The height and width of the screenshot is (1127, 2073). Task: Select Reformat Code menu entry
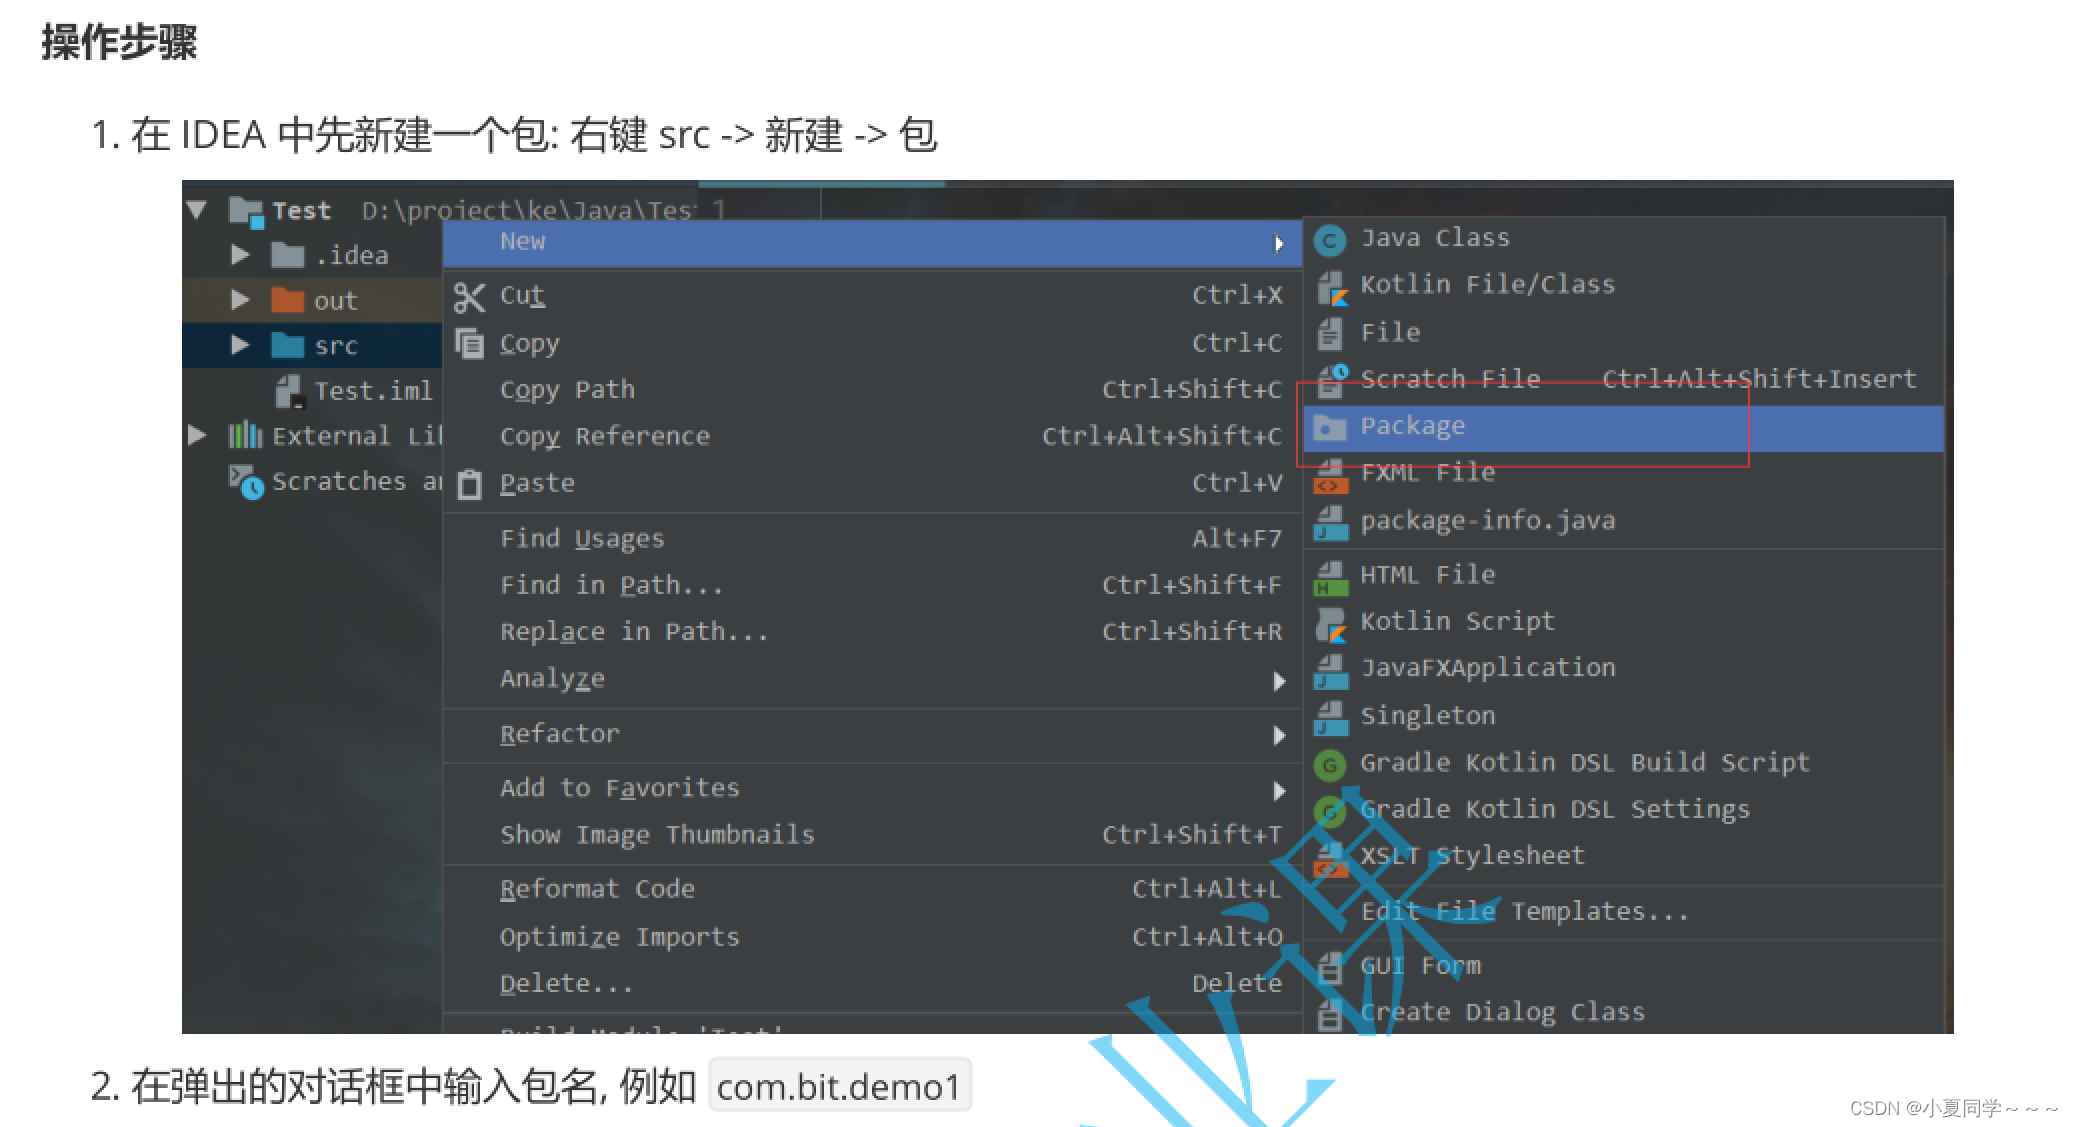[872, 889]
